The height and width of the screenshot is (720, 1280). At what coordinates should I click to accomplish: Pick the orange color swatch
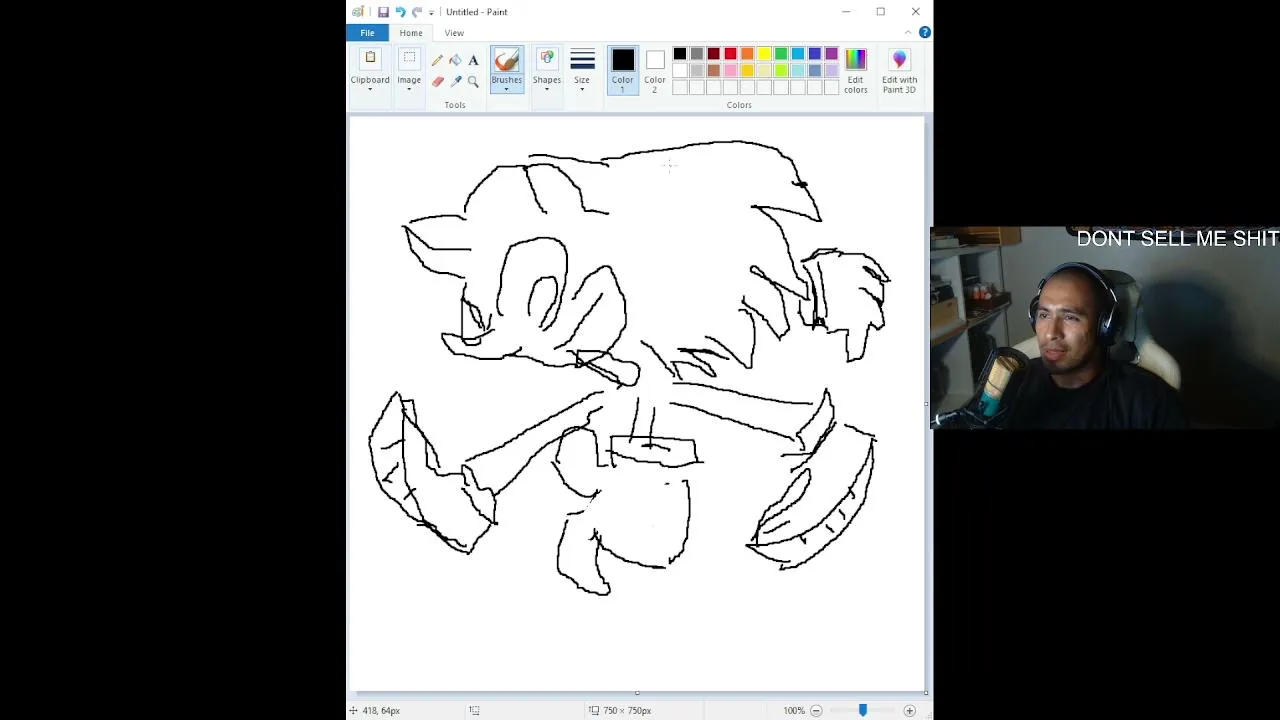coord(747,54)
